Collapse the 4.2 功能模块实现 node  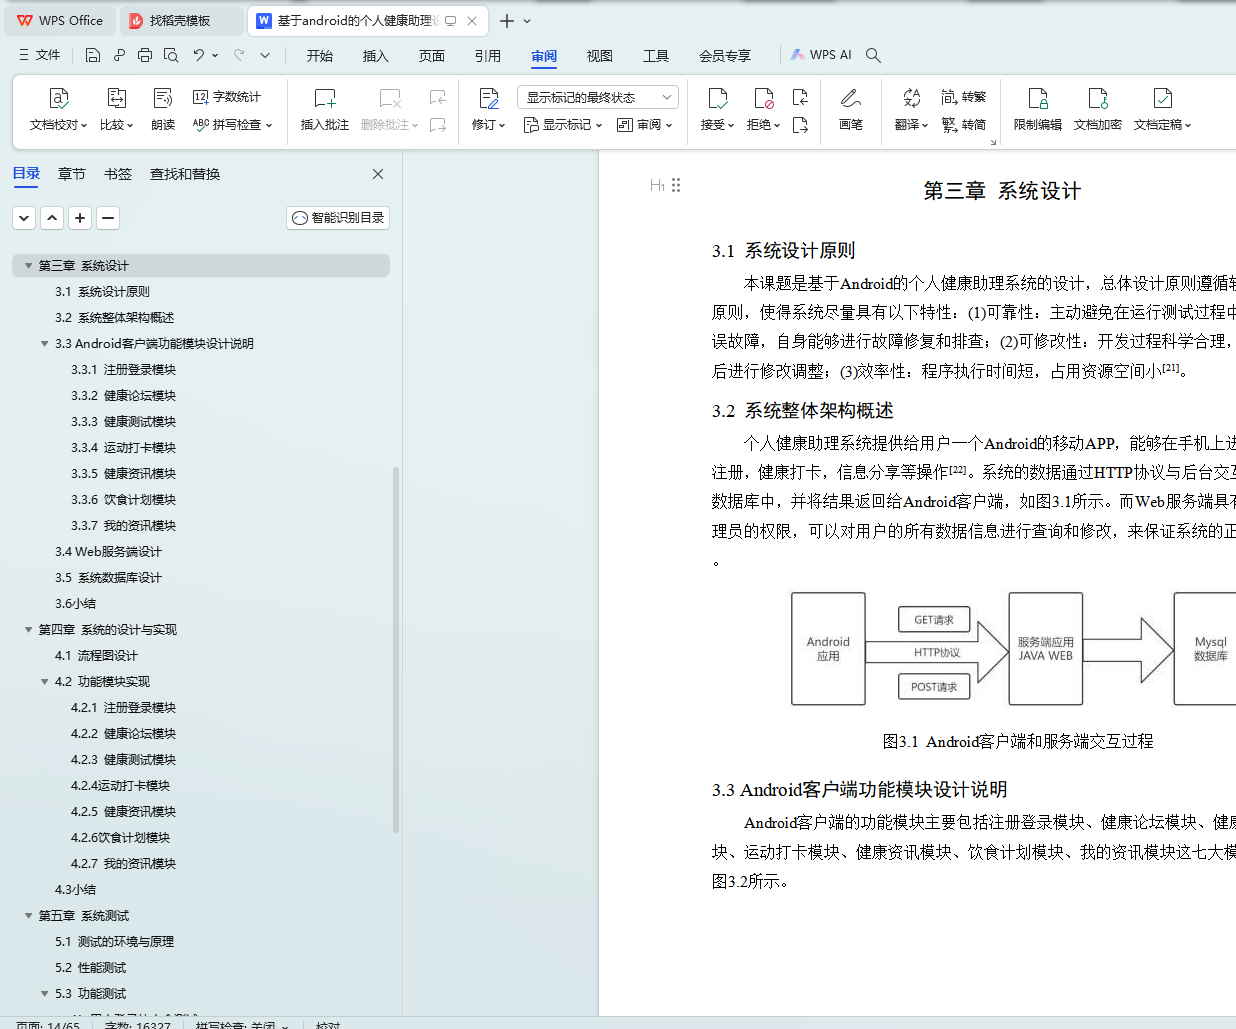(44, 682)
